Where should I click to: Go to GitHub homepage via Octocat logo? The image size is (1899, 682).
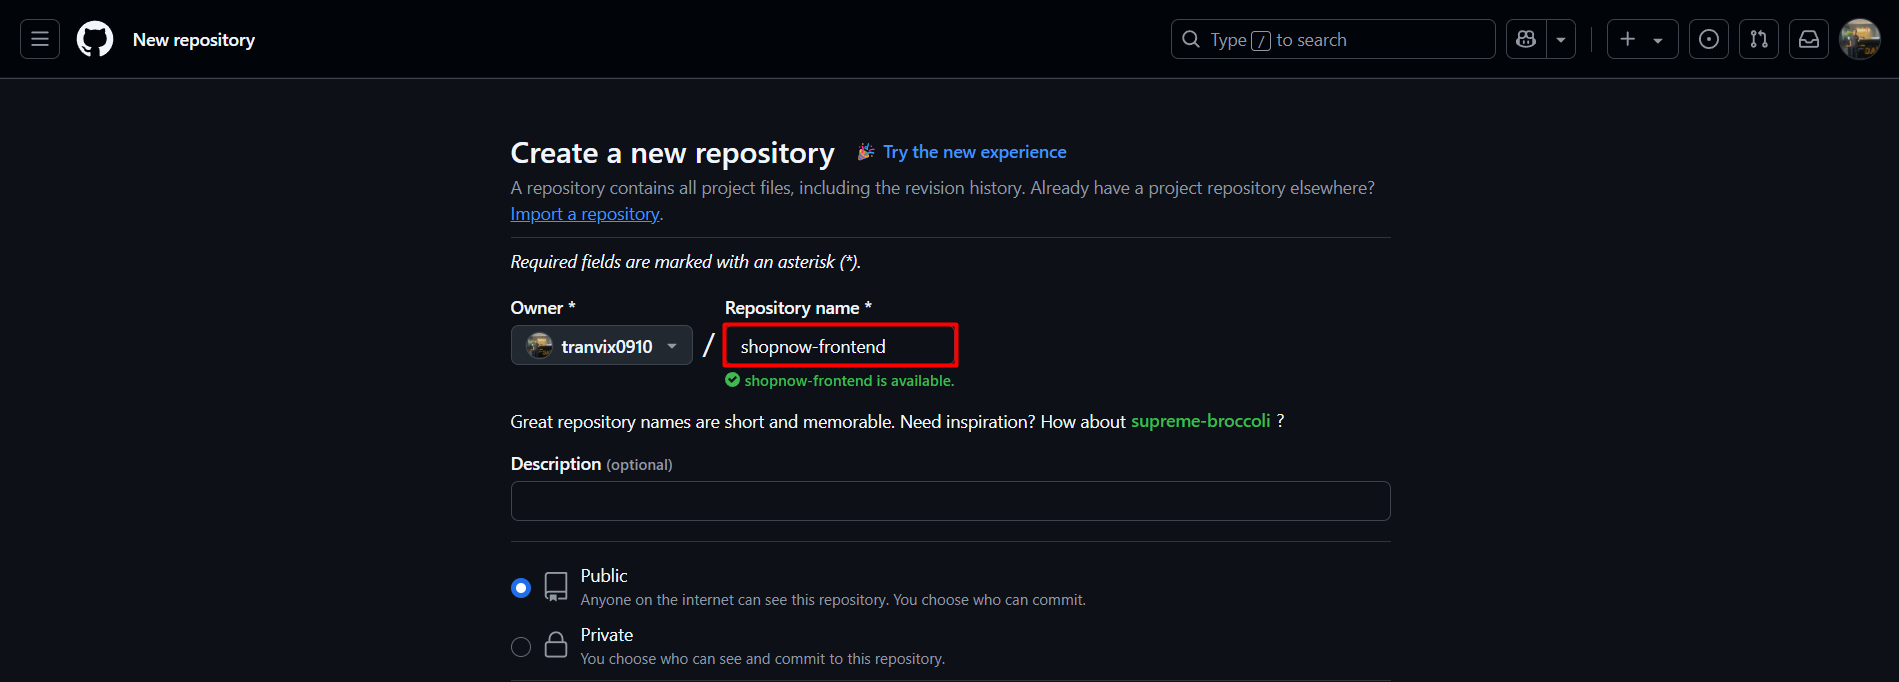pyautogui.click(x=95, y=39)
